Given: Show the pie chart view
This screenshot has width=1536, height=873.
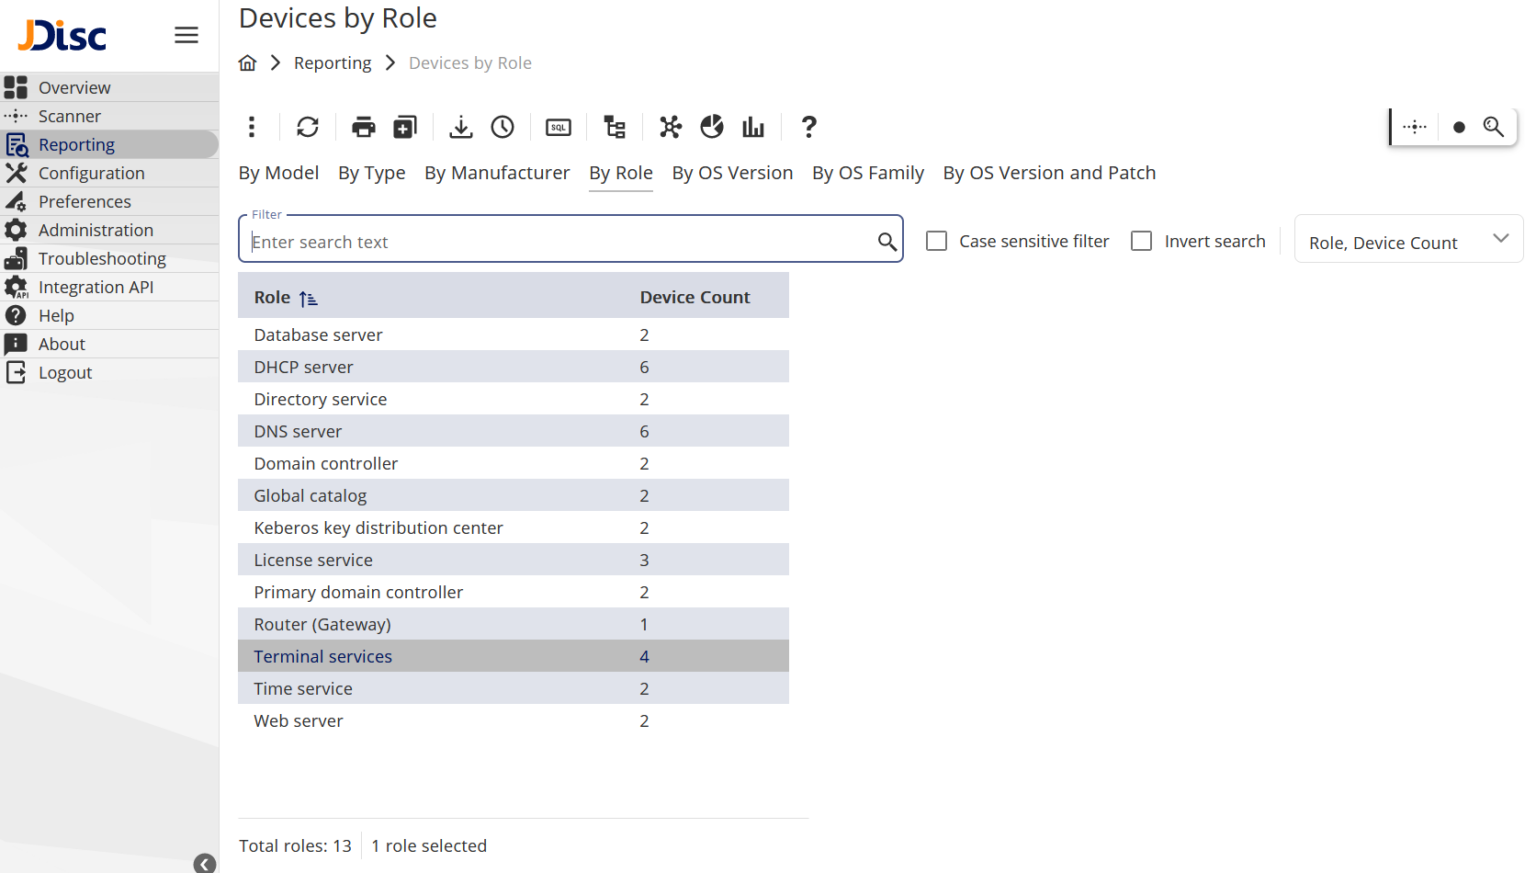Looking at the screenshot, I should tap(712, 127).
